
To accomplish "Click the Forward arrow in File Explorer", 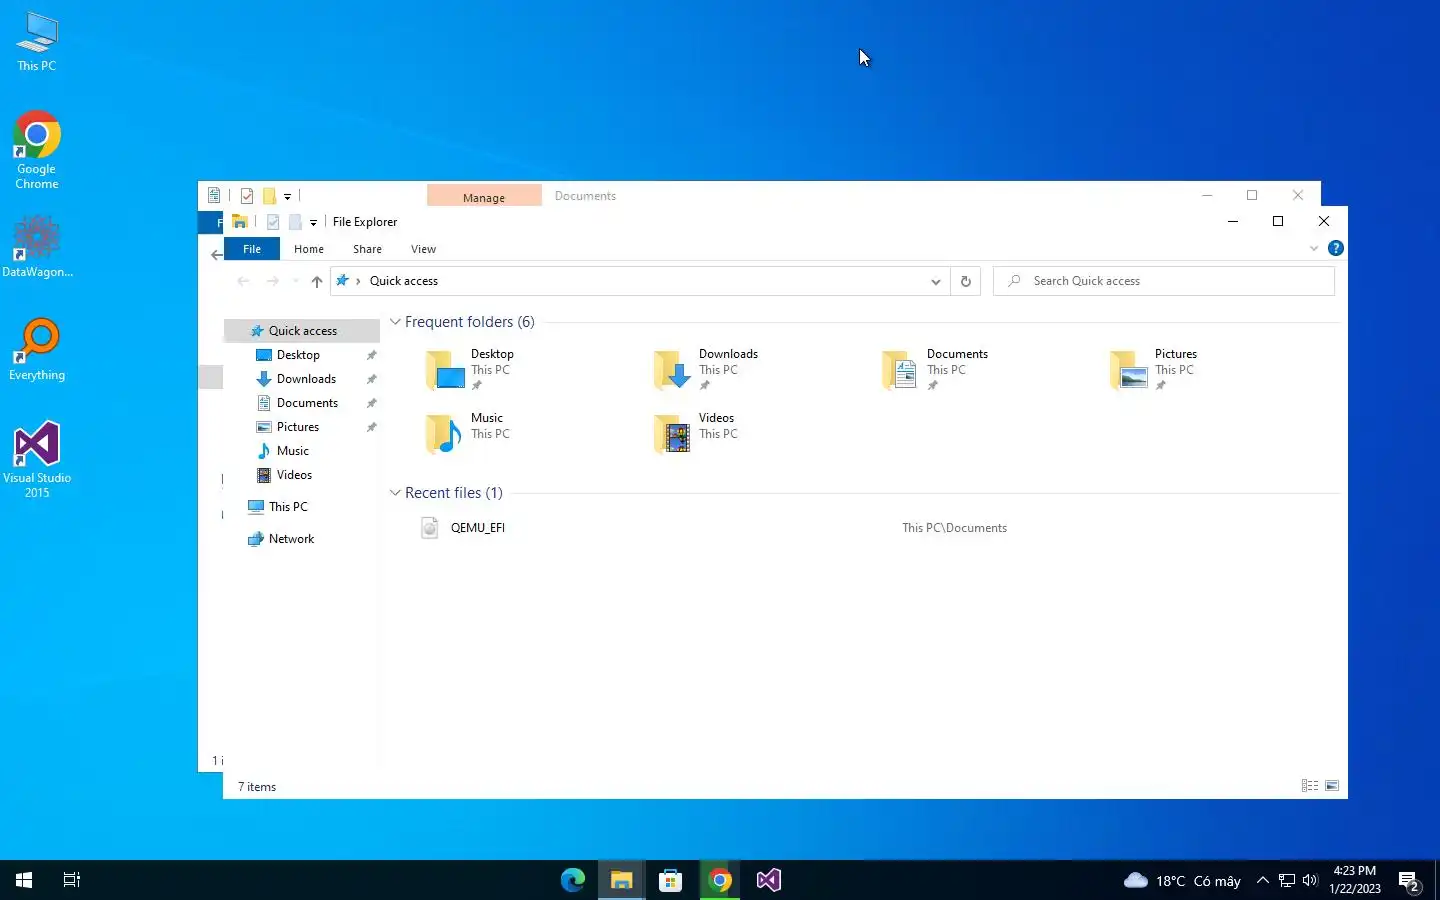I will click(272, 281).
